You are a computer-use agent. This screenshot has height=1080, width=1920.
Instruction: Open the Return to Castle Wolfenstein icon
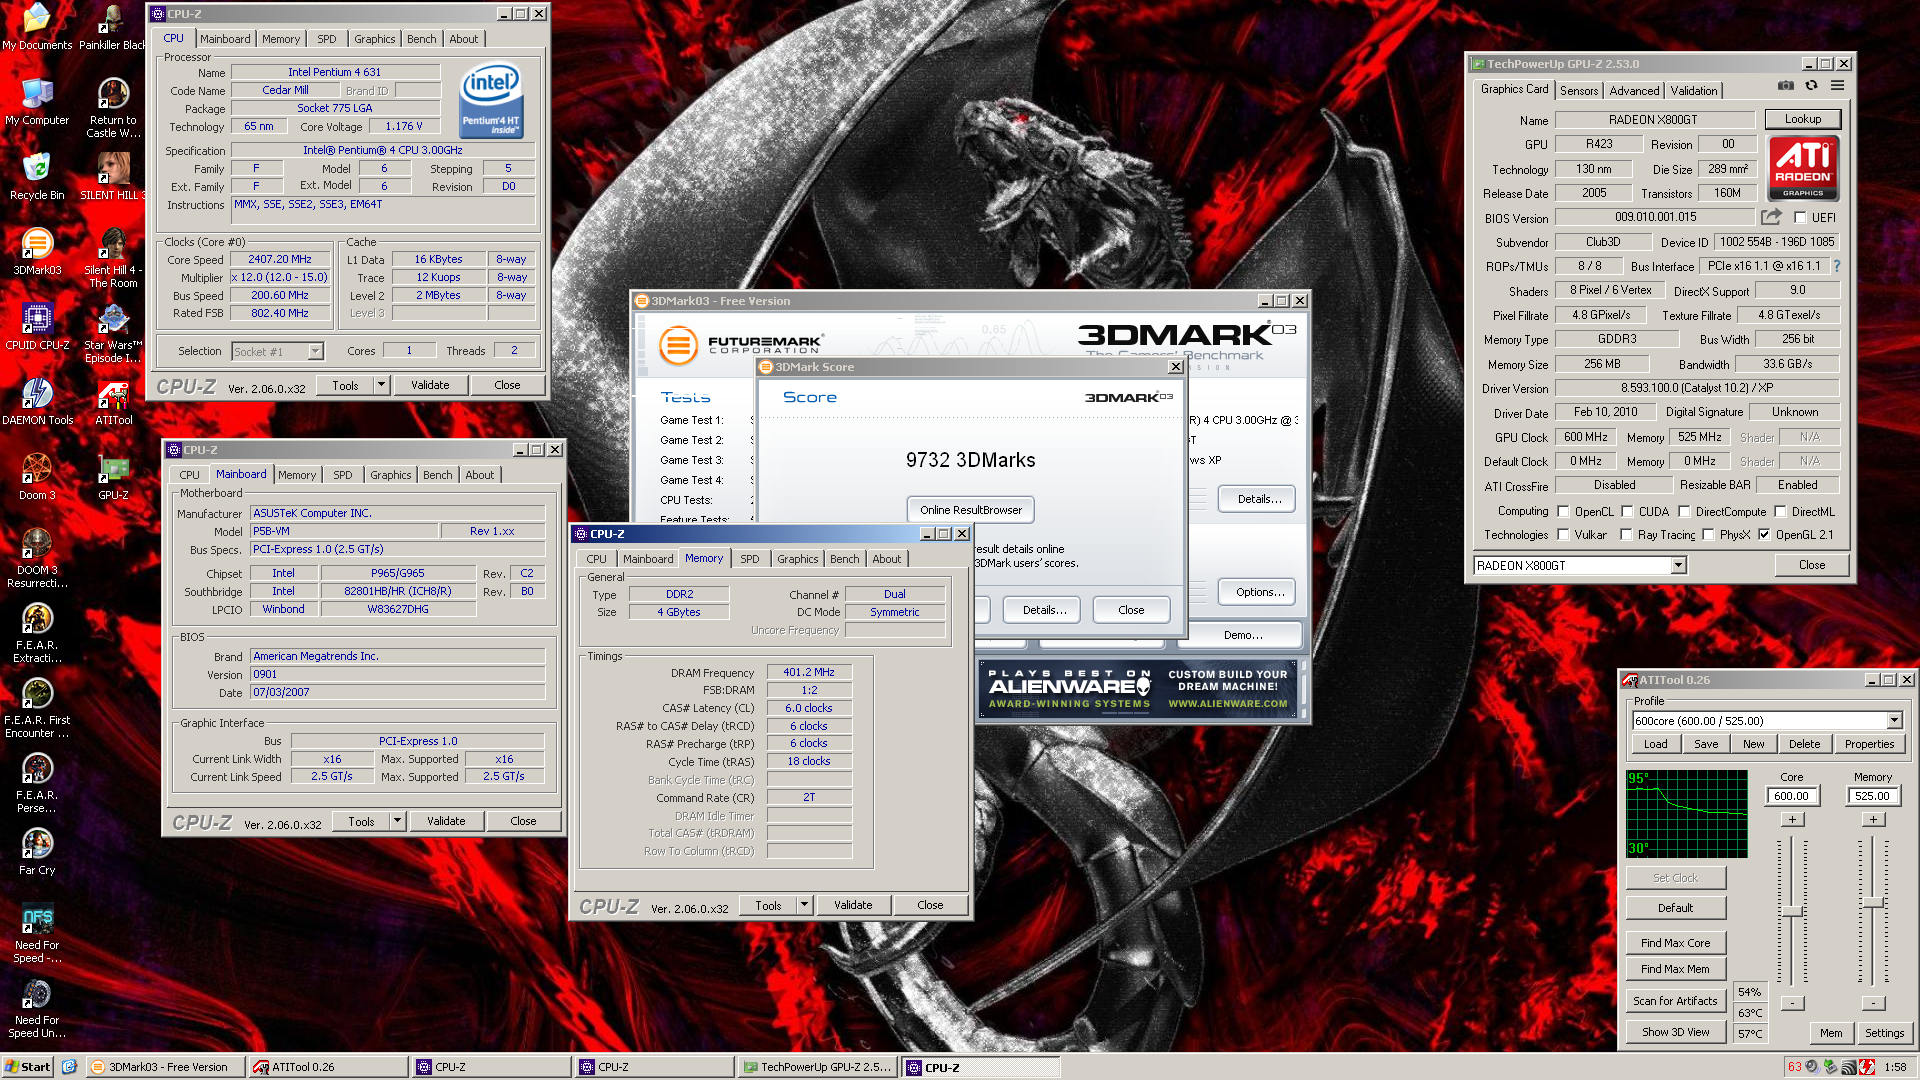(x=113, y=108)
